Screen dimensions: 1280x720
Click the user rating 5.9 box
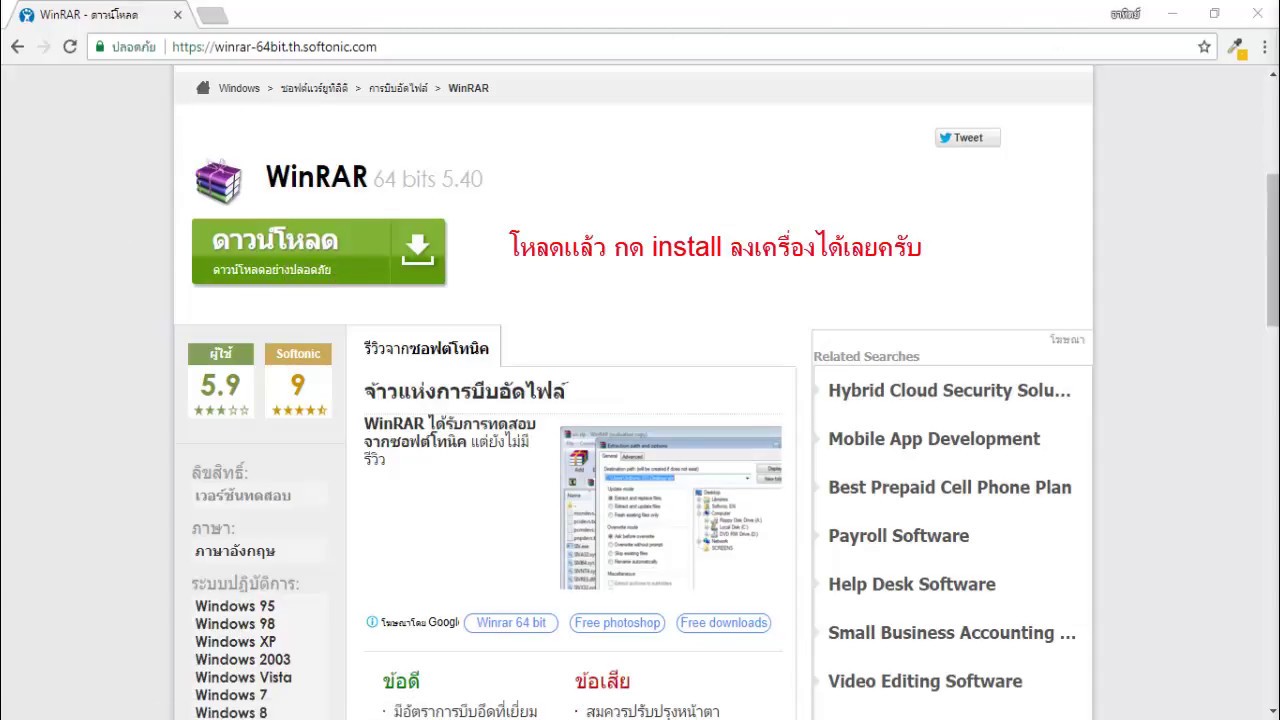click(220, 381)
